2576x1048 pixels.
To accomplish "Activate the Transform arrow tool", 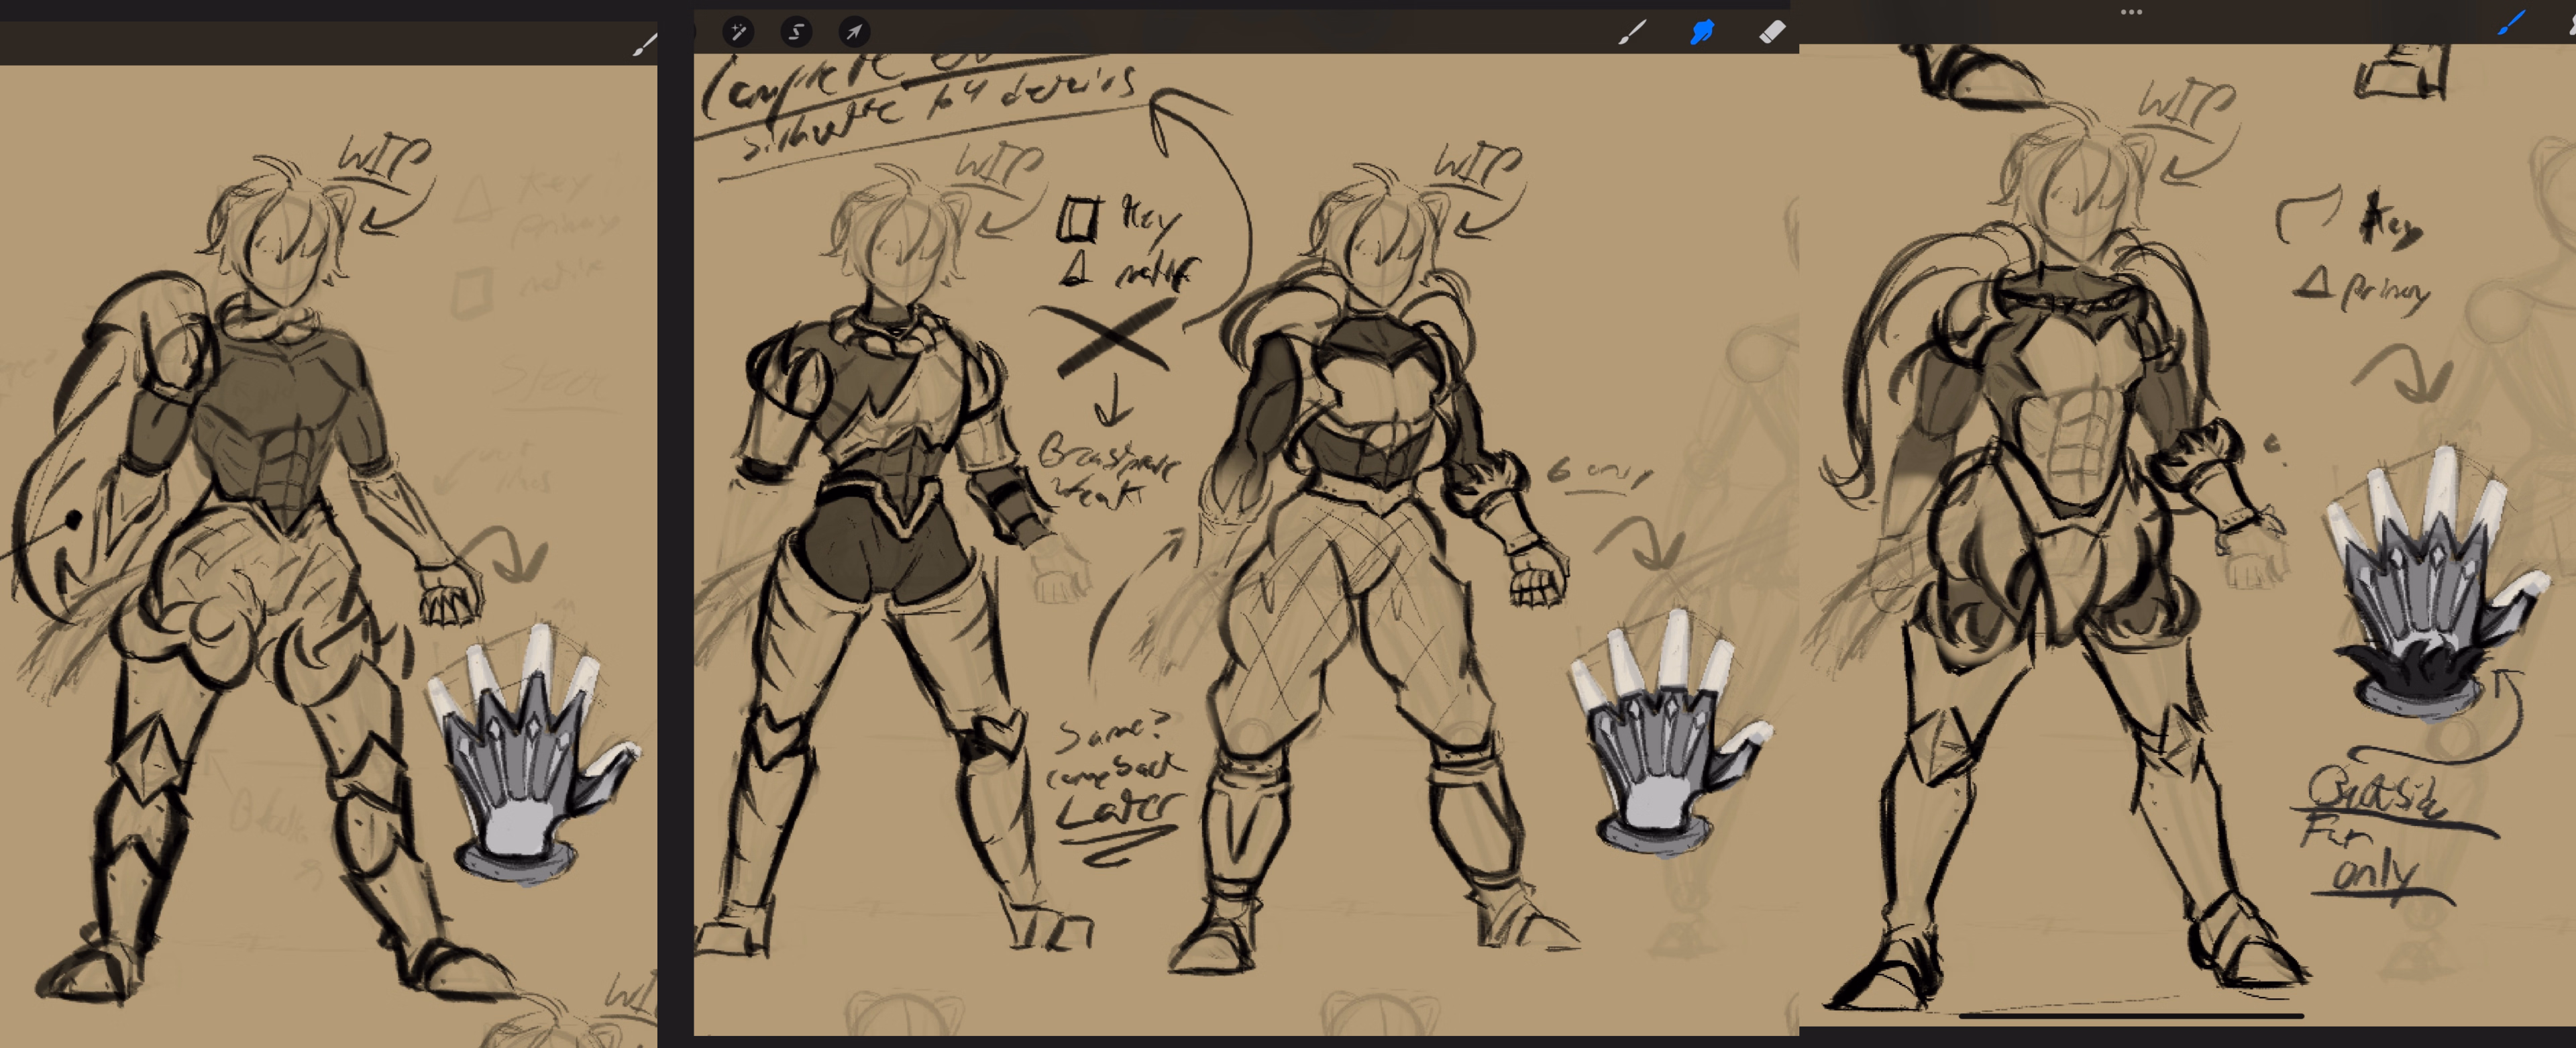I will [854, 32].
